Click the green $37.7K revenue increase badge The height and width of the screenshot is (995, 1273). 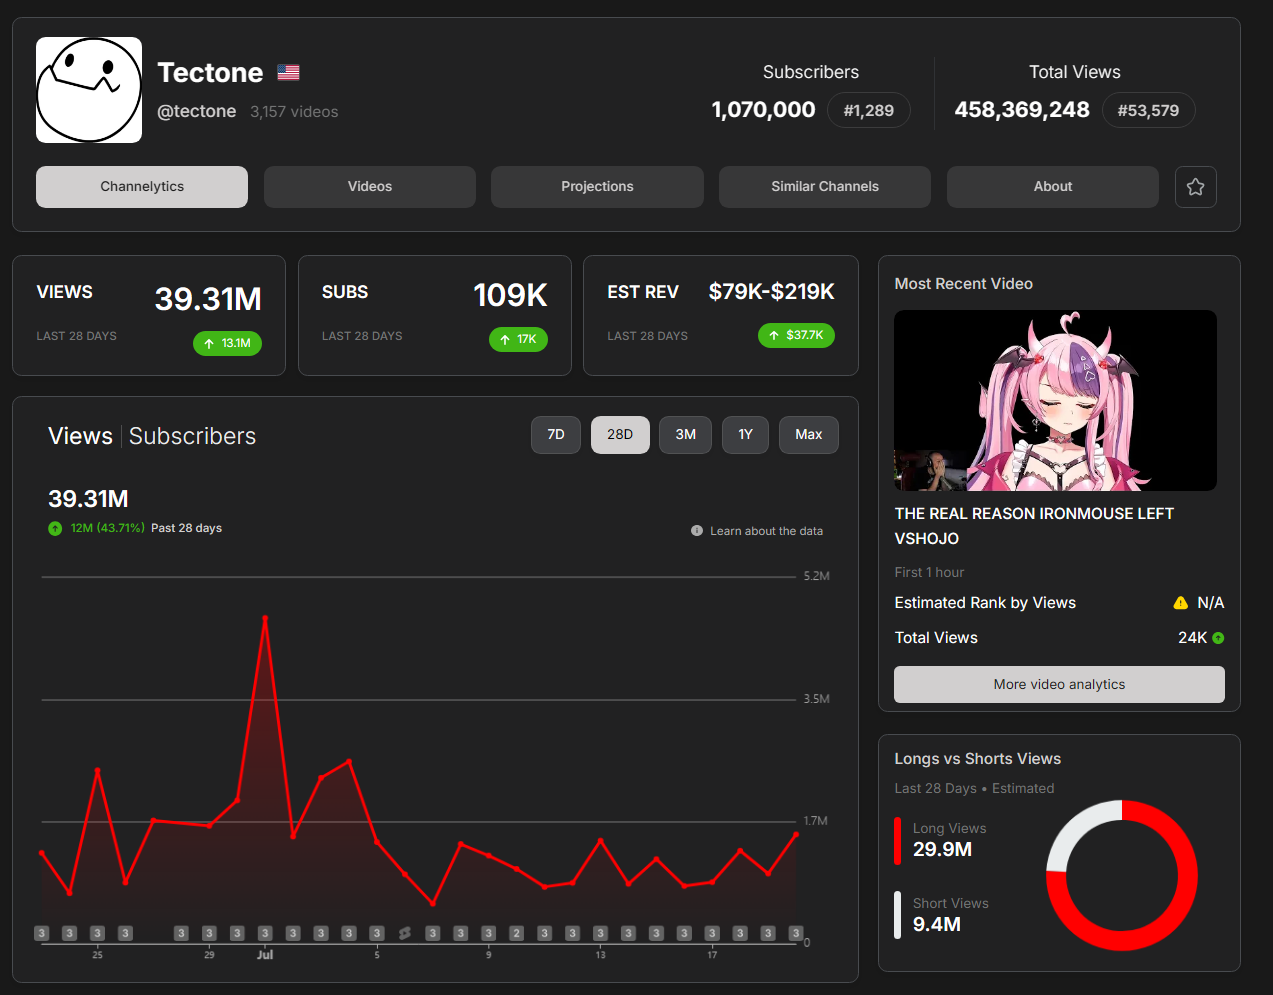coord(796,335)
